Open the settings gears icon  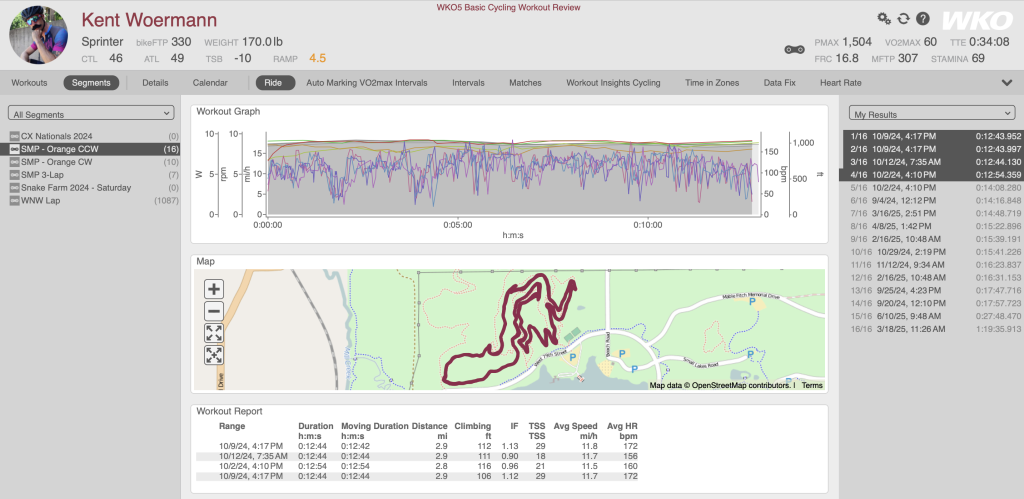point(883,19)
